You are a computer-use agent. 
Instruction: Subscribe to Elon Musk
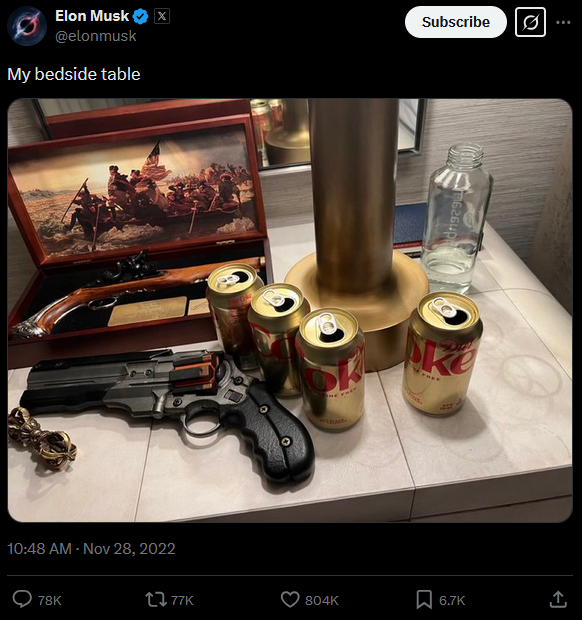pos(455,22)
